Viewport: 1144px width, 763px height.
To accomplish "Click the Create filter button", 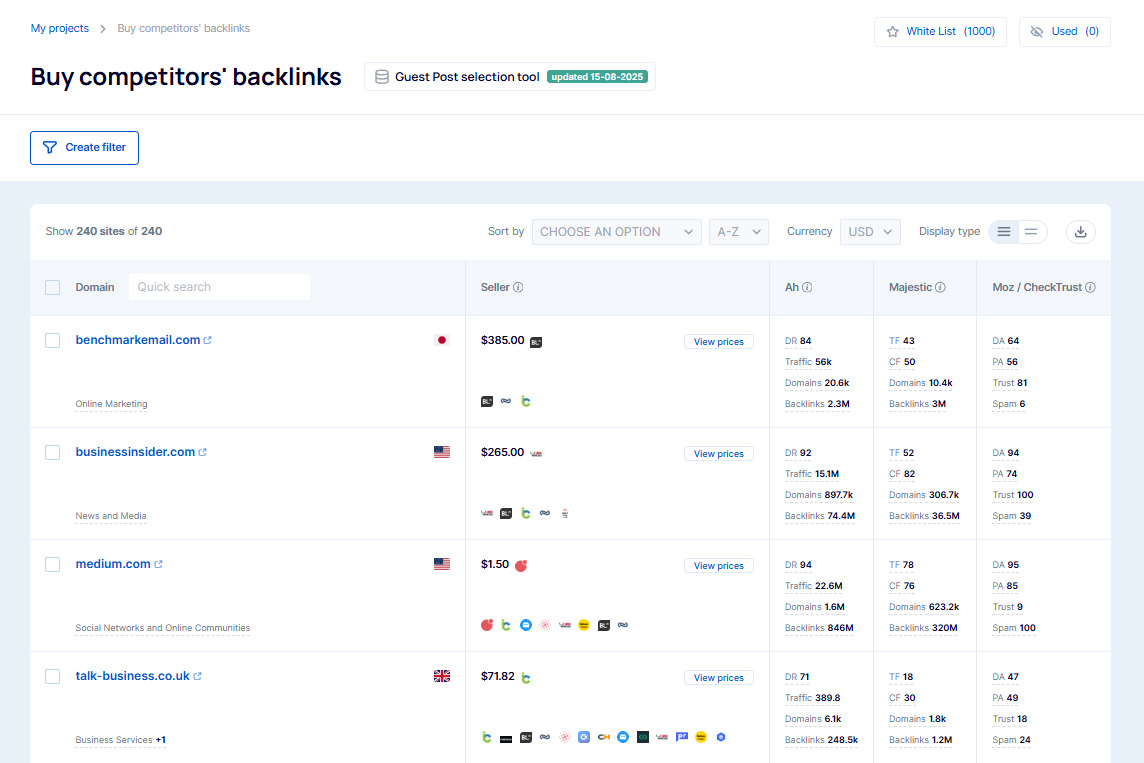I will tap(85, 147).
